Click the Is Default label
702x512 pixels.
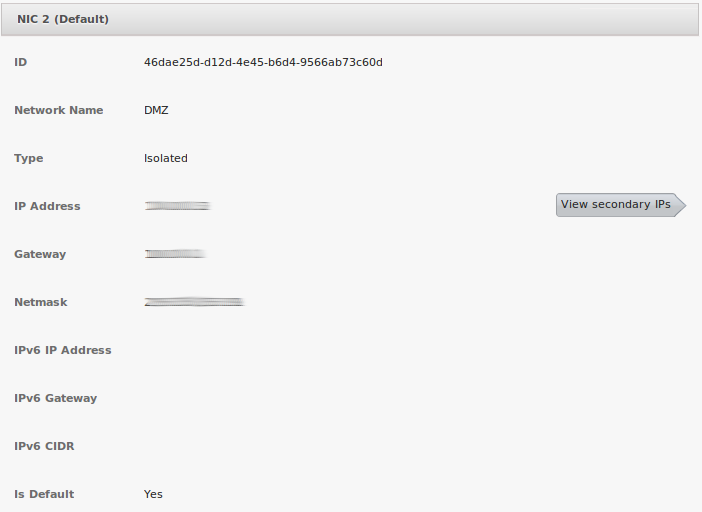coord(44,494)
